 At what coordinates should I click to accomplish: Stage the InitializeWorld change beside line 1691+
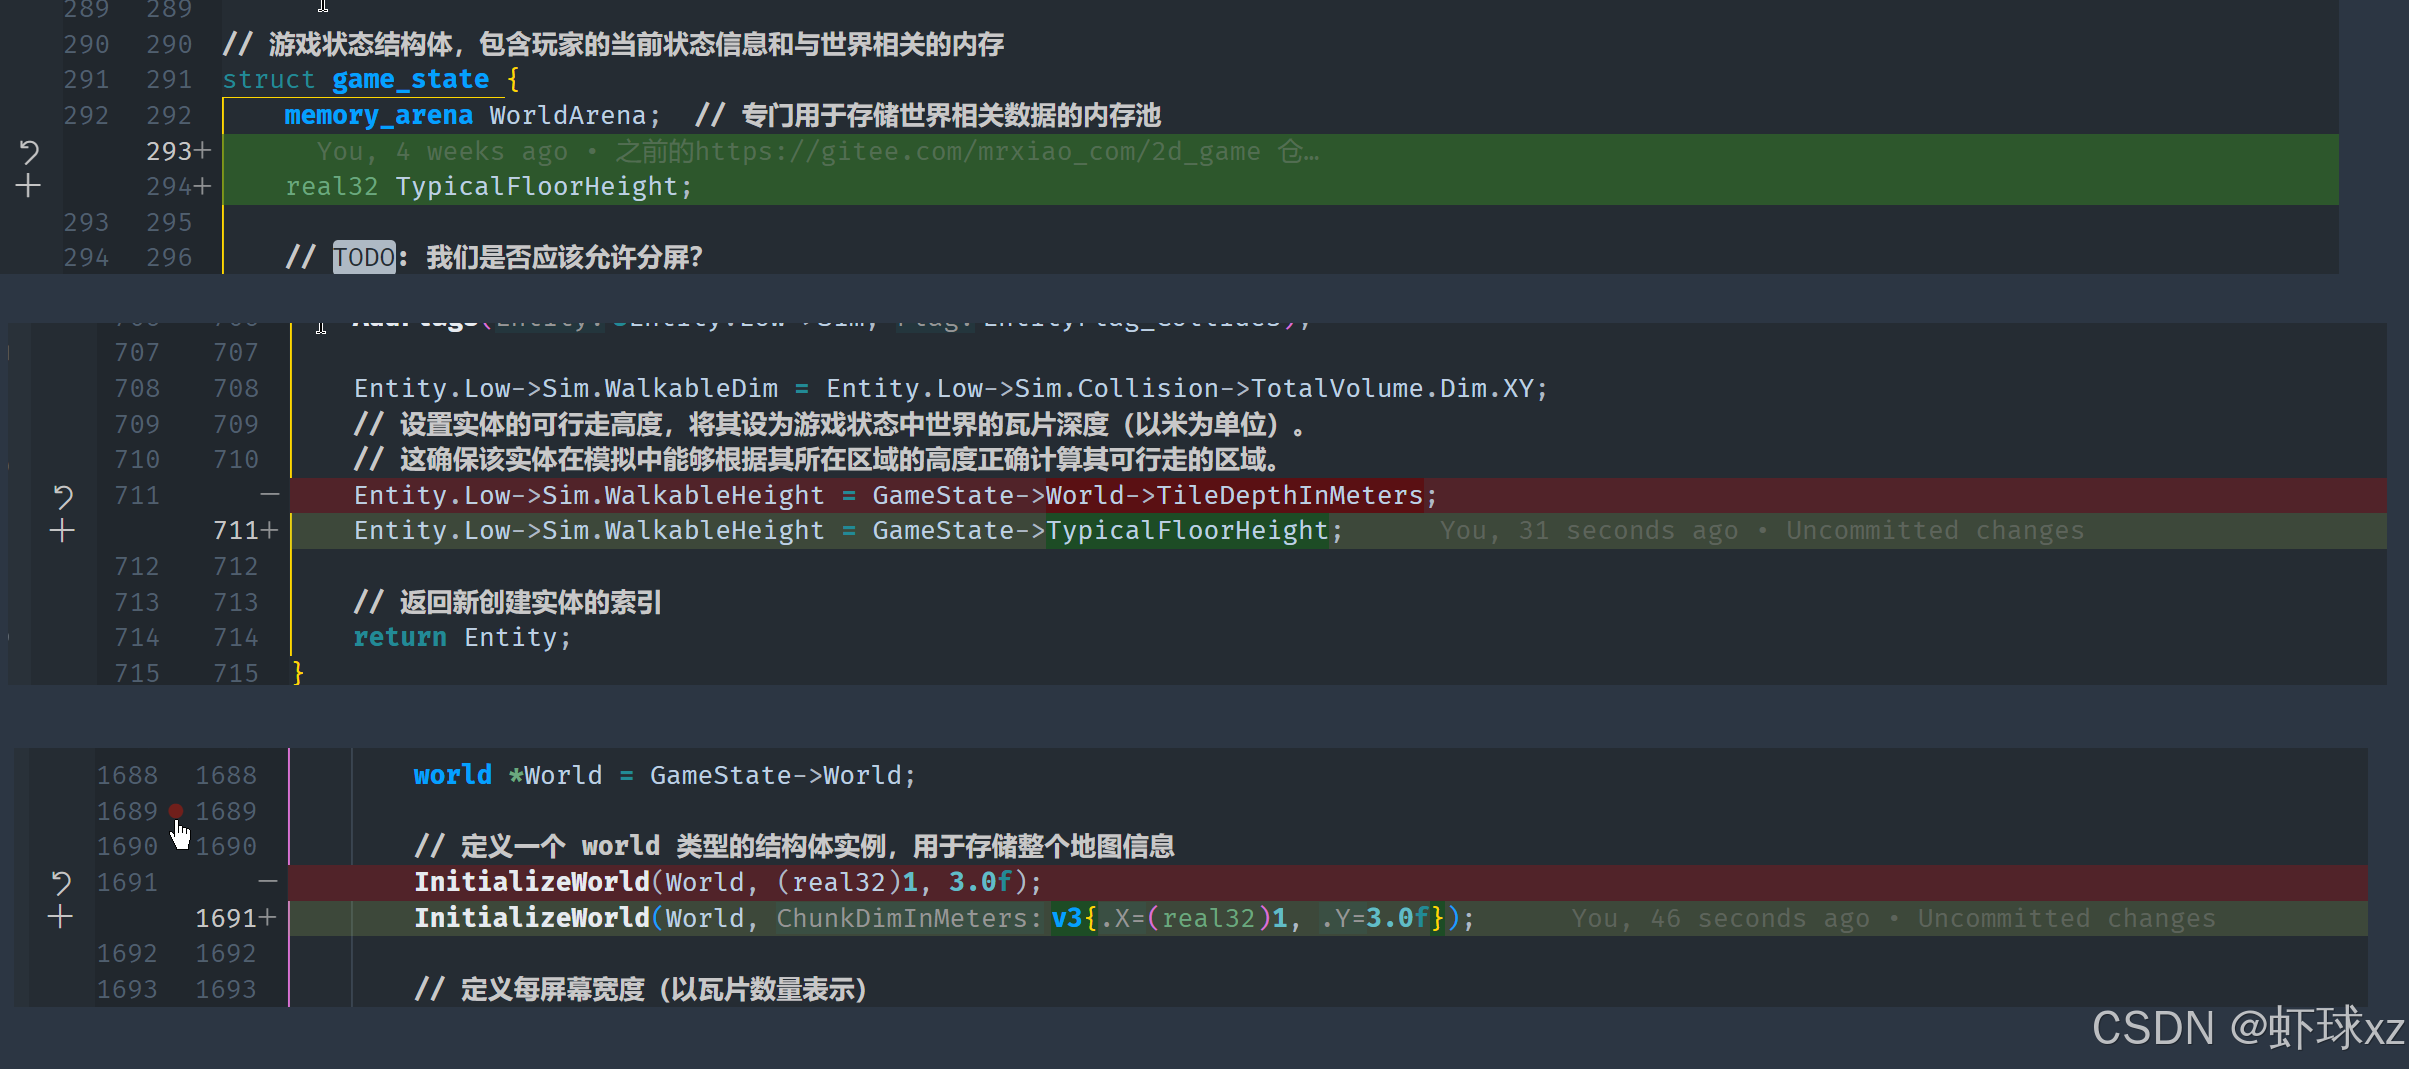(x=61, y=917)
